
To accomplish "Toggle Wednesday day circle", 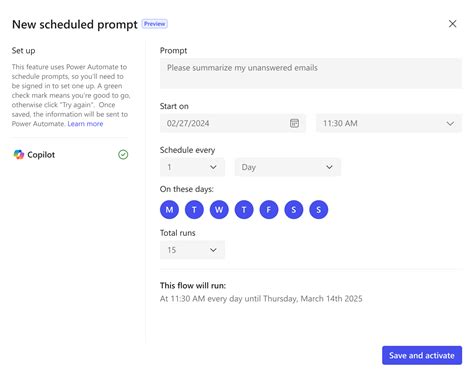I will [219, 210].
